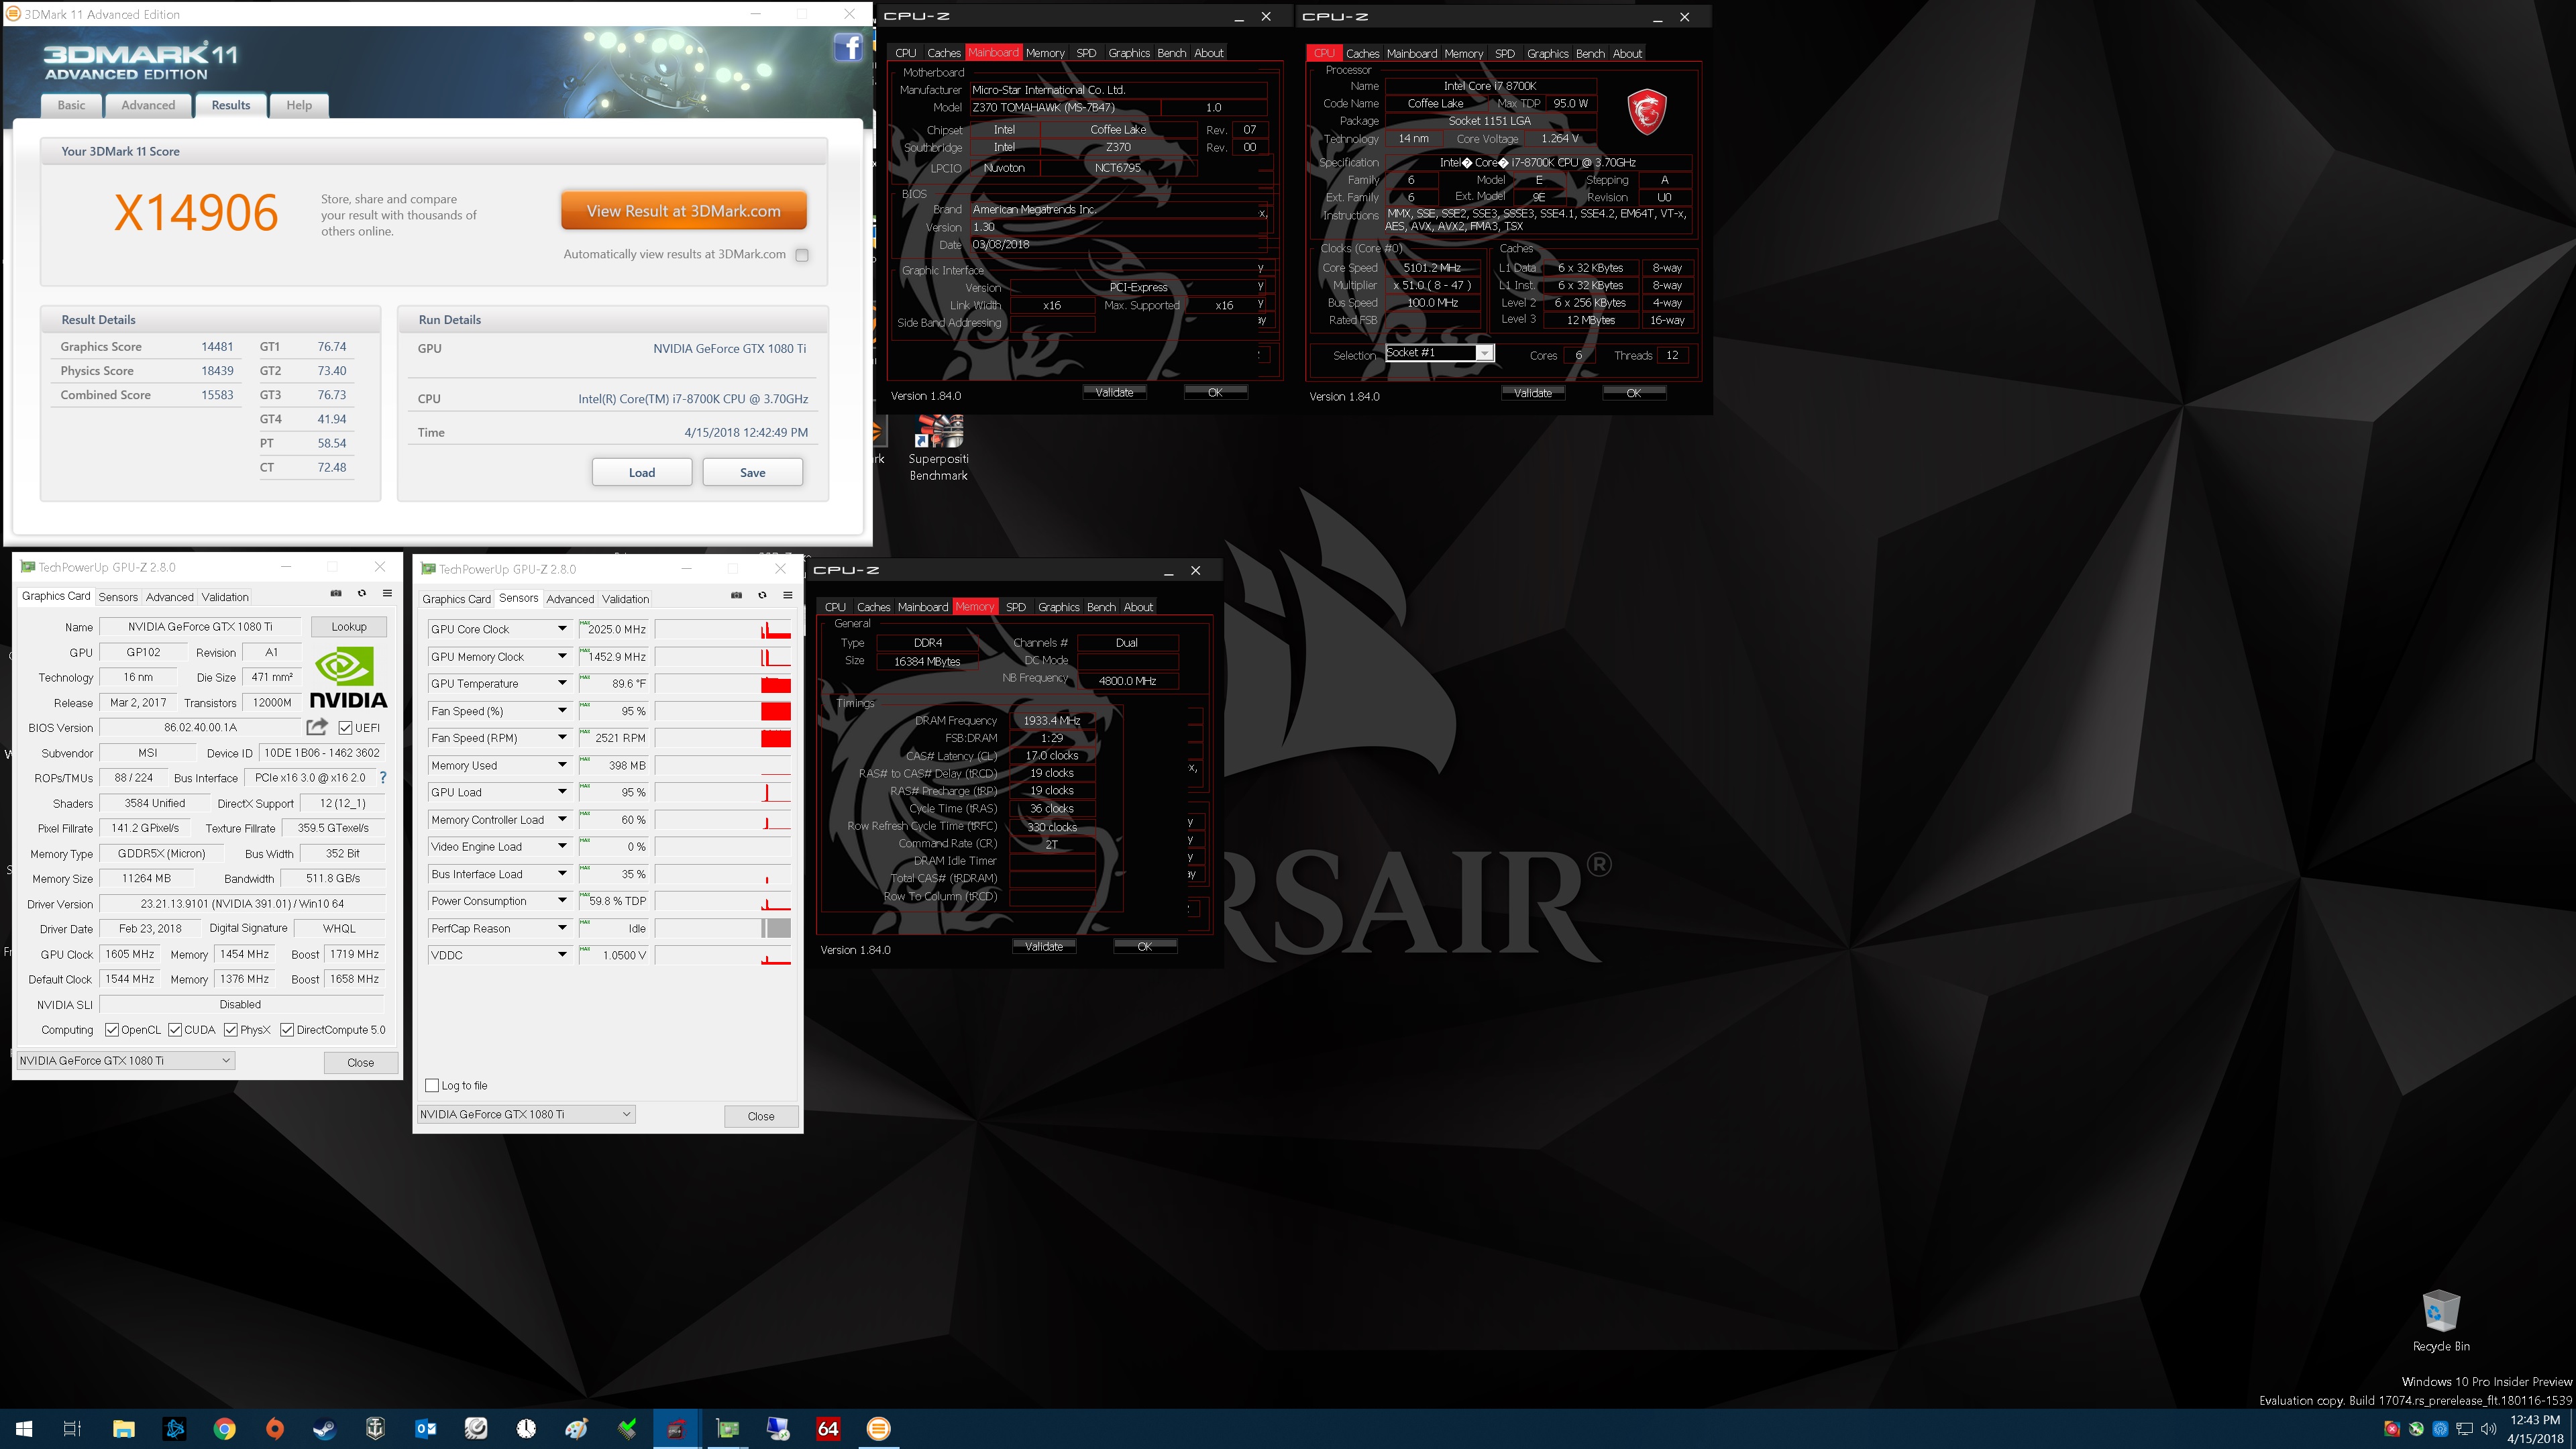This screenshot has width=2576, height=1449.
Task: Click the GPU Temperature sensor graph
Action: click(723, 683)
